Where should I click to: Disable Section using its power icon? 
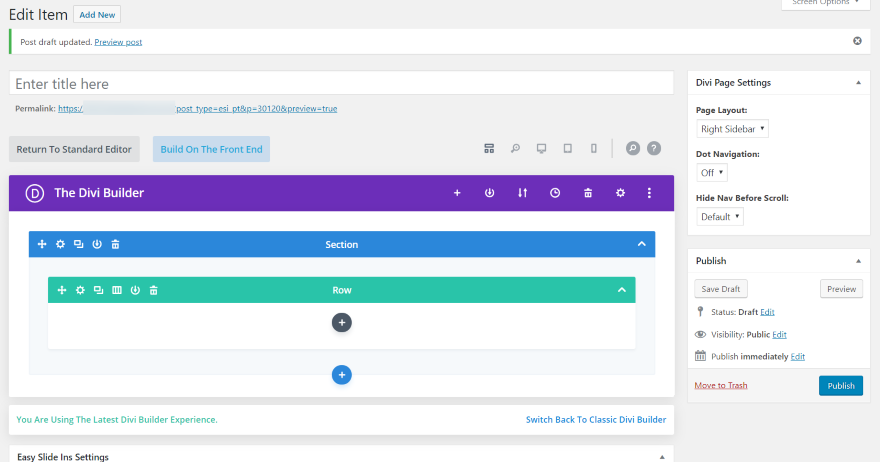coord(97,244)
